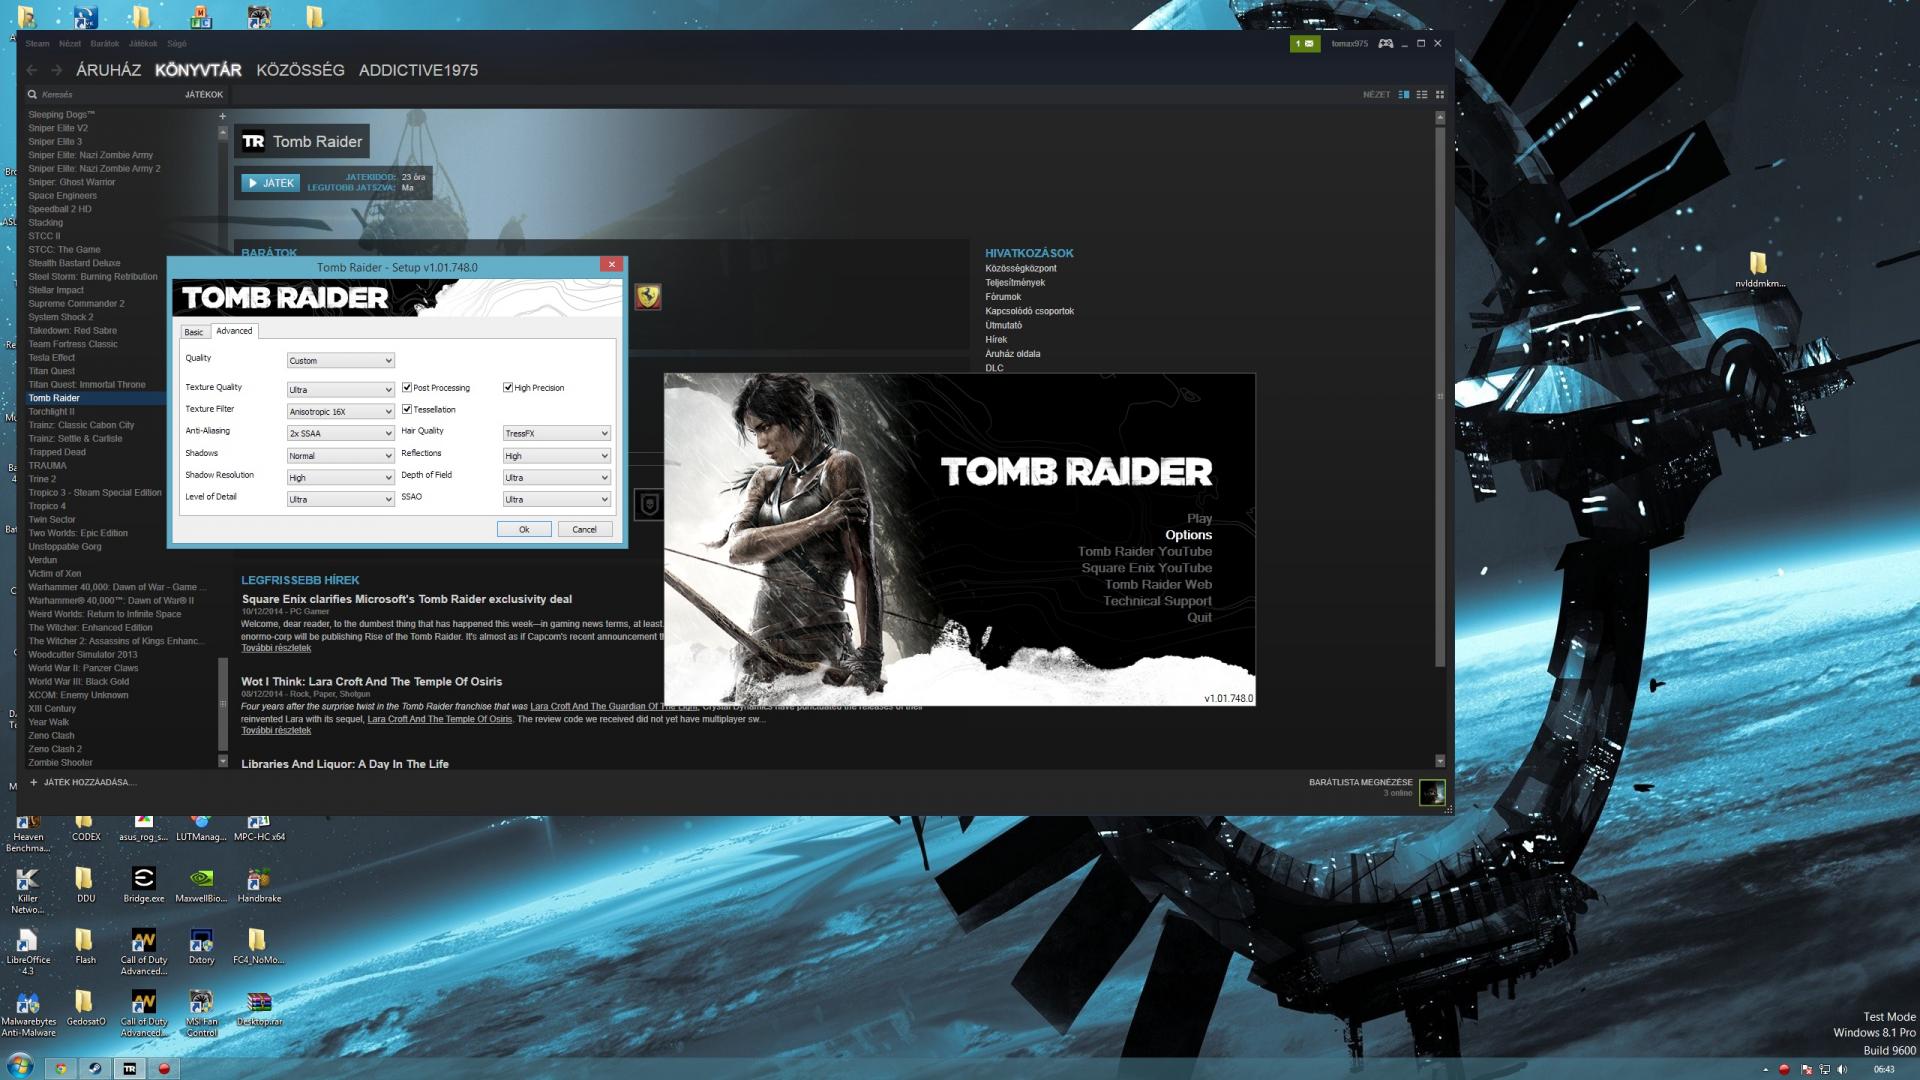Select Tomb Raider taskbar button
Image resolution: width=1920 pixels, height=1080 pixels.
pos(130,1068)
